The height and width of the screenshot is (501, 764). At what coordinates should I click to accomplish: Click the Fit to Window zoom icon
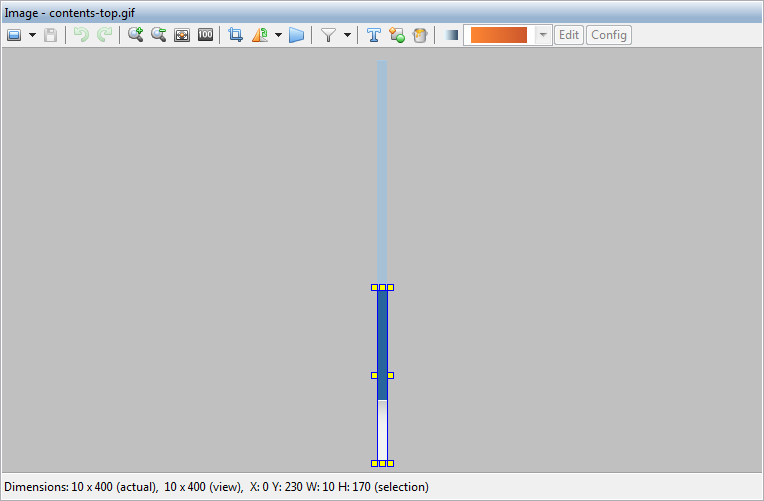click(182, 35)
